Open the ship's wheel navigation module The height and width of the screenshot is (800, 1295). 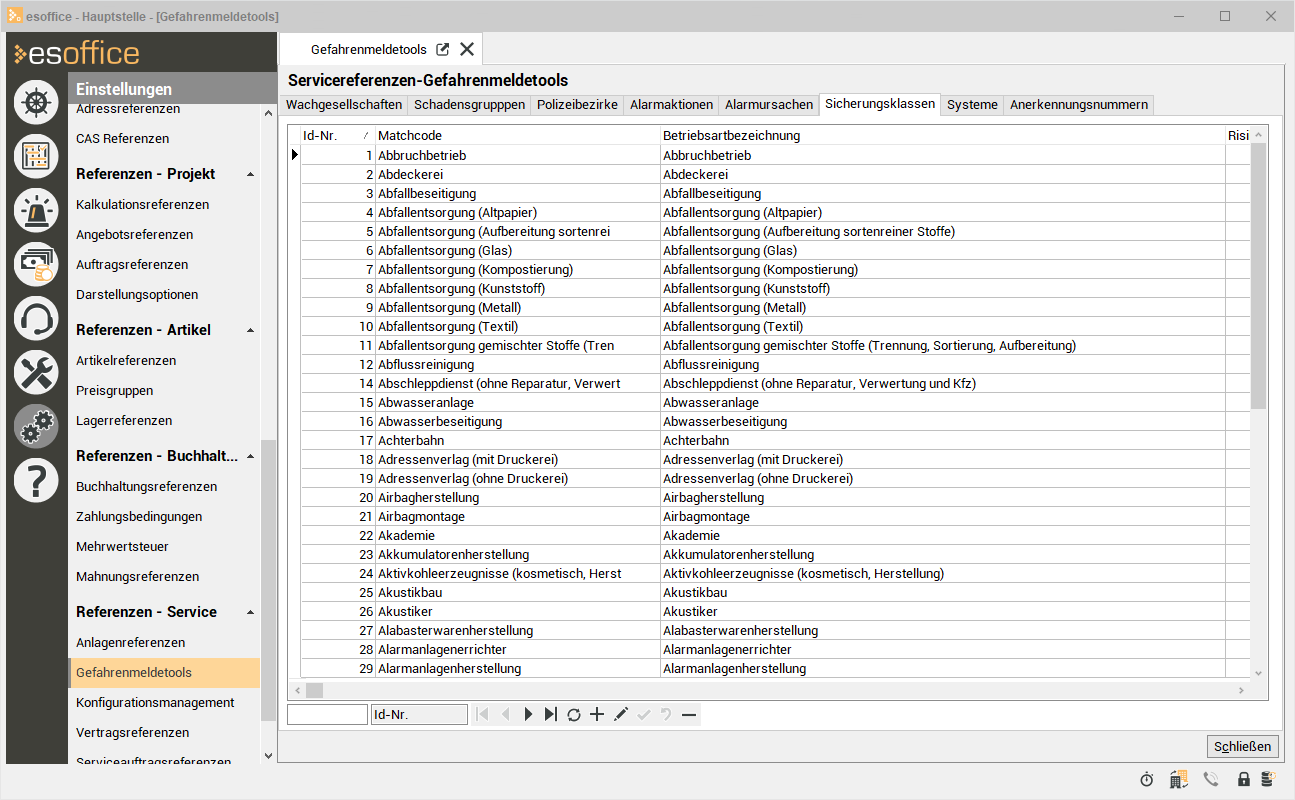36,102
